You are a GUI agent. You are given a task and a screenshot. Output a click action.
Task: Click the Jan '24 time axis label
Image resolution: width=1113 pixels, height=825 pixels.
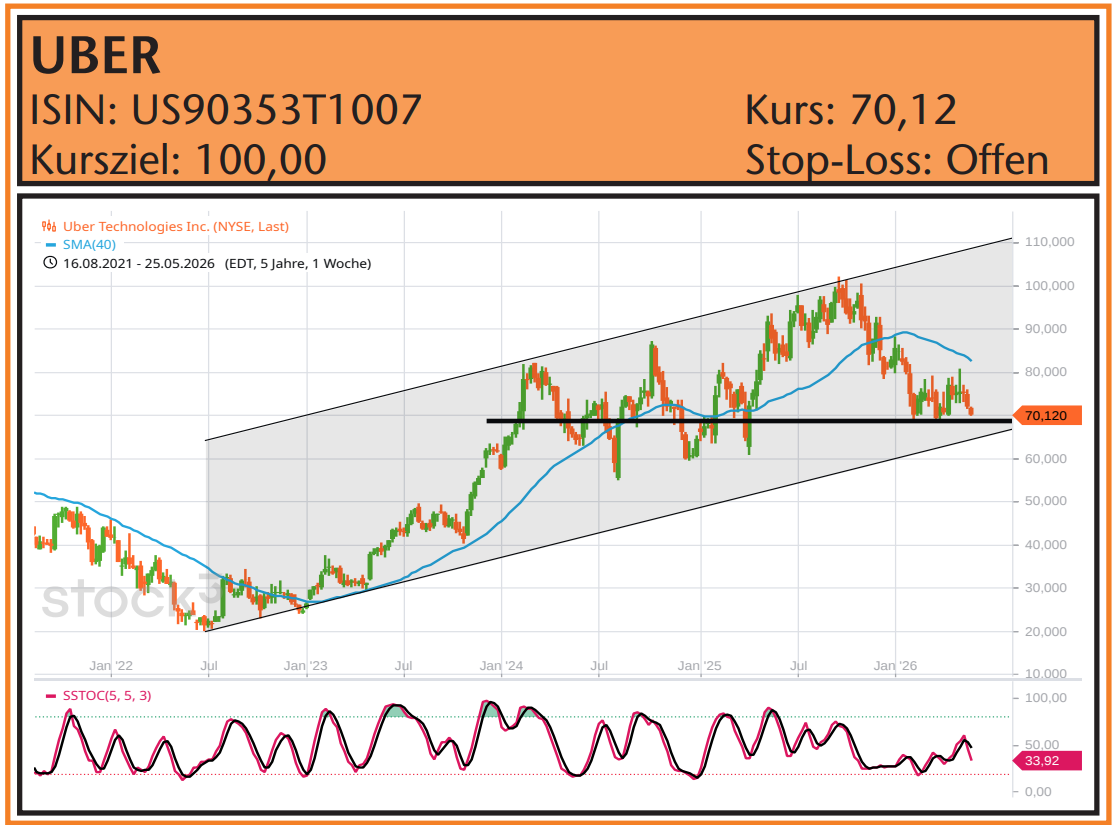tap(501, 665)
